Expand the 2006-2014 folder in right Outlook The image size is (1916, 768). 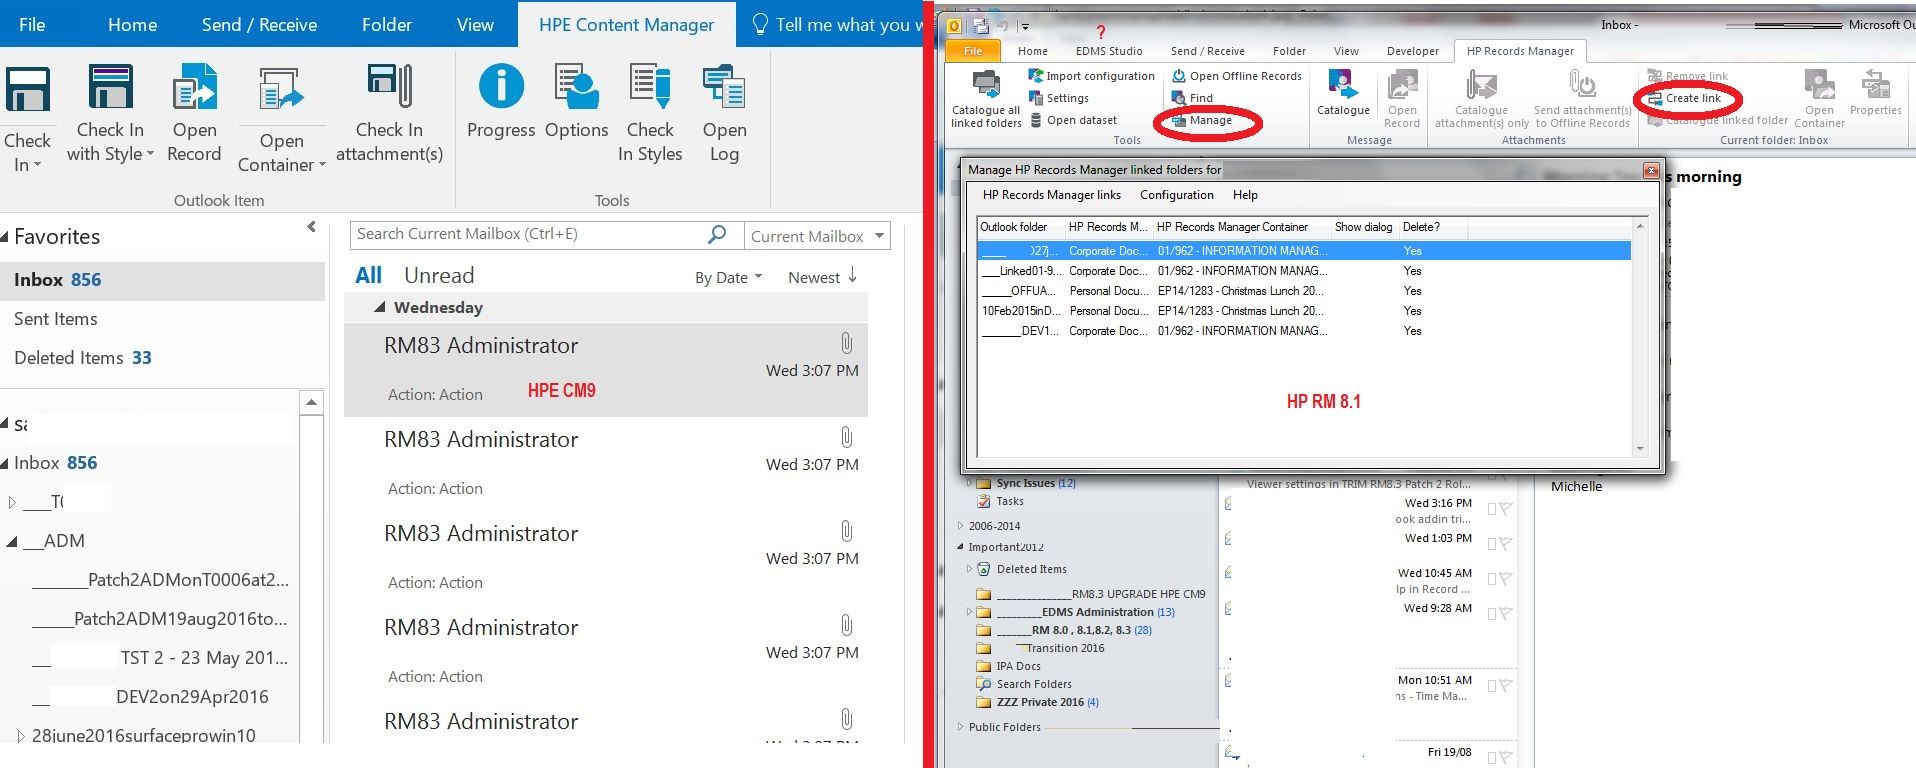[961, 526]
